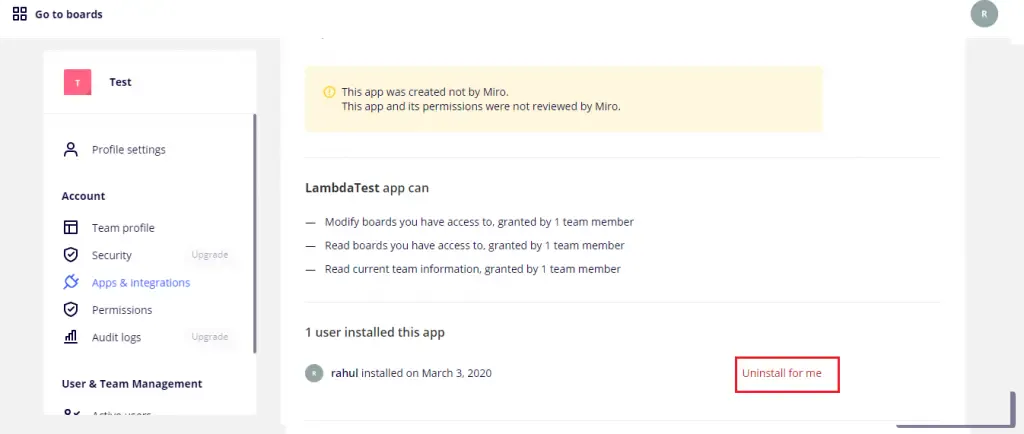Open the user avatar in top right
The width and height of the screenshot is (1024, 434).
[984, 14]
